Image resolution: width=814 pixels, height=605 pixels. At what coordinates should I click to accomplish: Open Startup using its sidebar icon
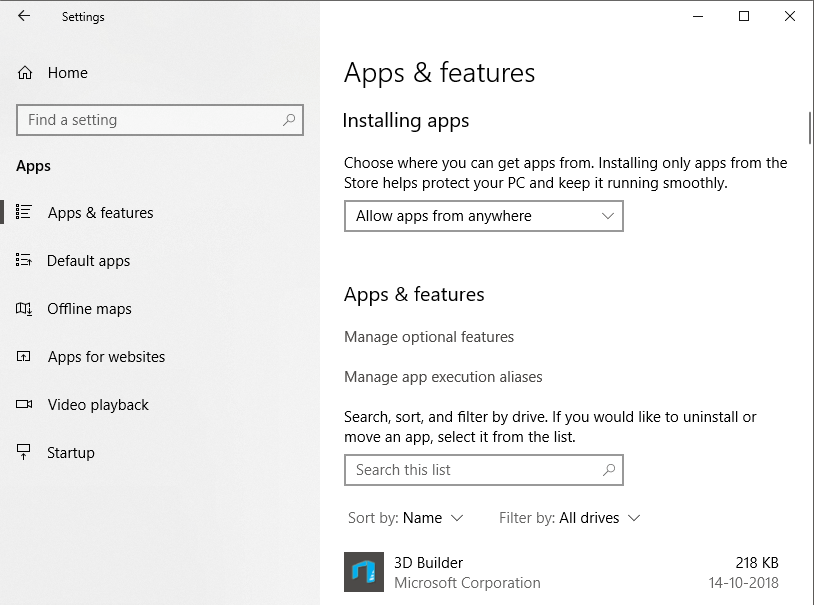[x=24, y=453]
